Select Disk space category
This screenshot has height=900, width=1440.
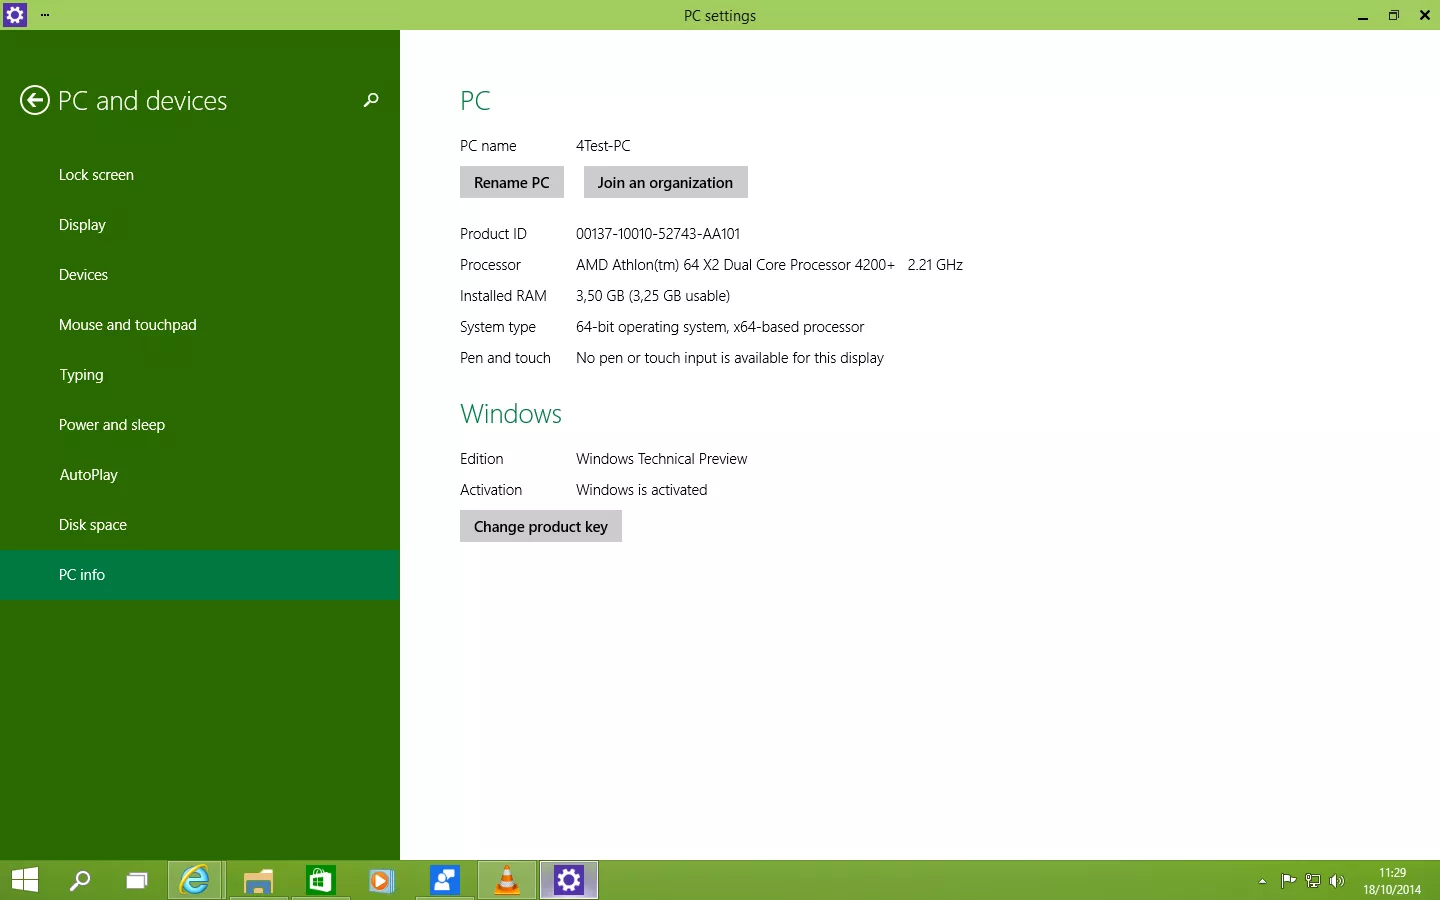[200, 525]
